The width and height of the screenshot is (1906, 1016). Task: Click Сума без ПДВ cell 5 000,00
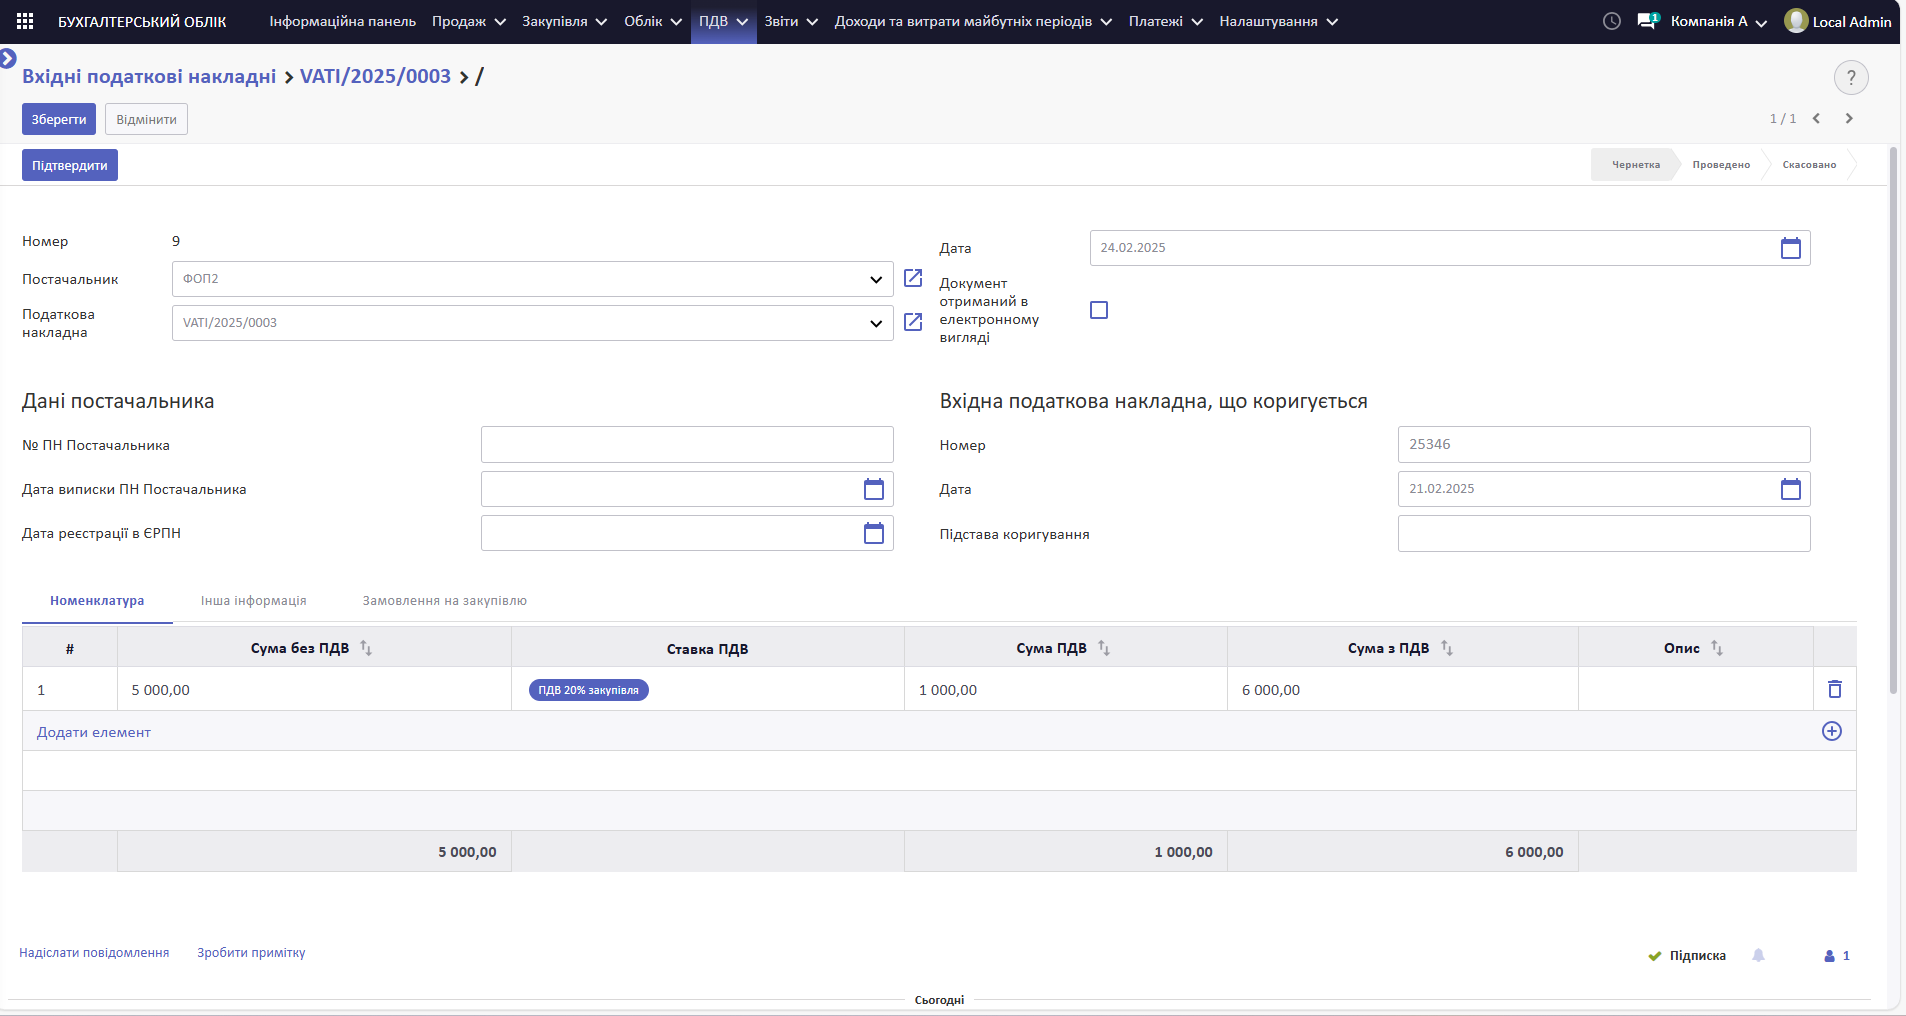pos(314,690)
